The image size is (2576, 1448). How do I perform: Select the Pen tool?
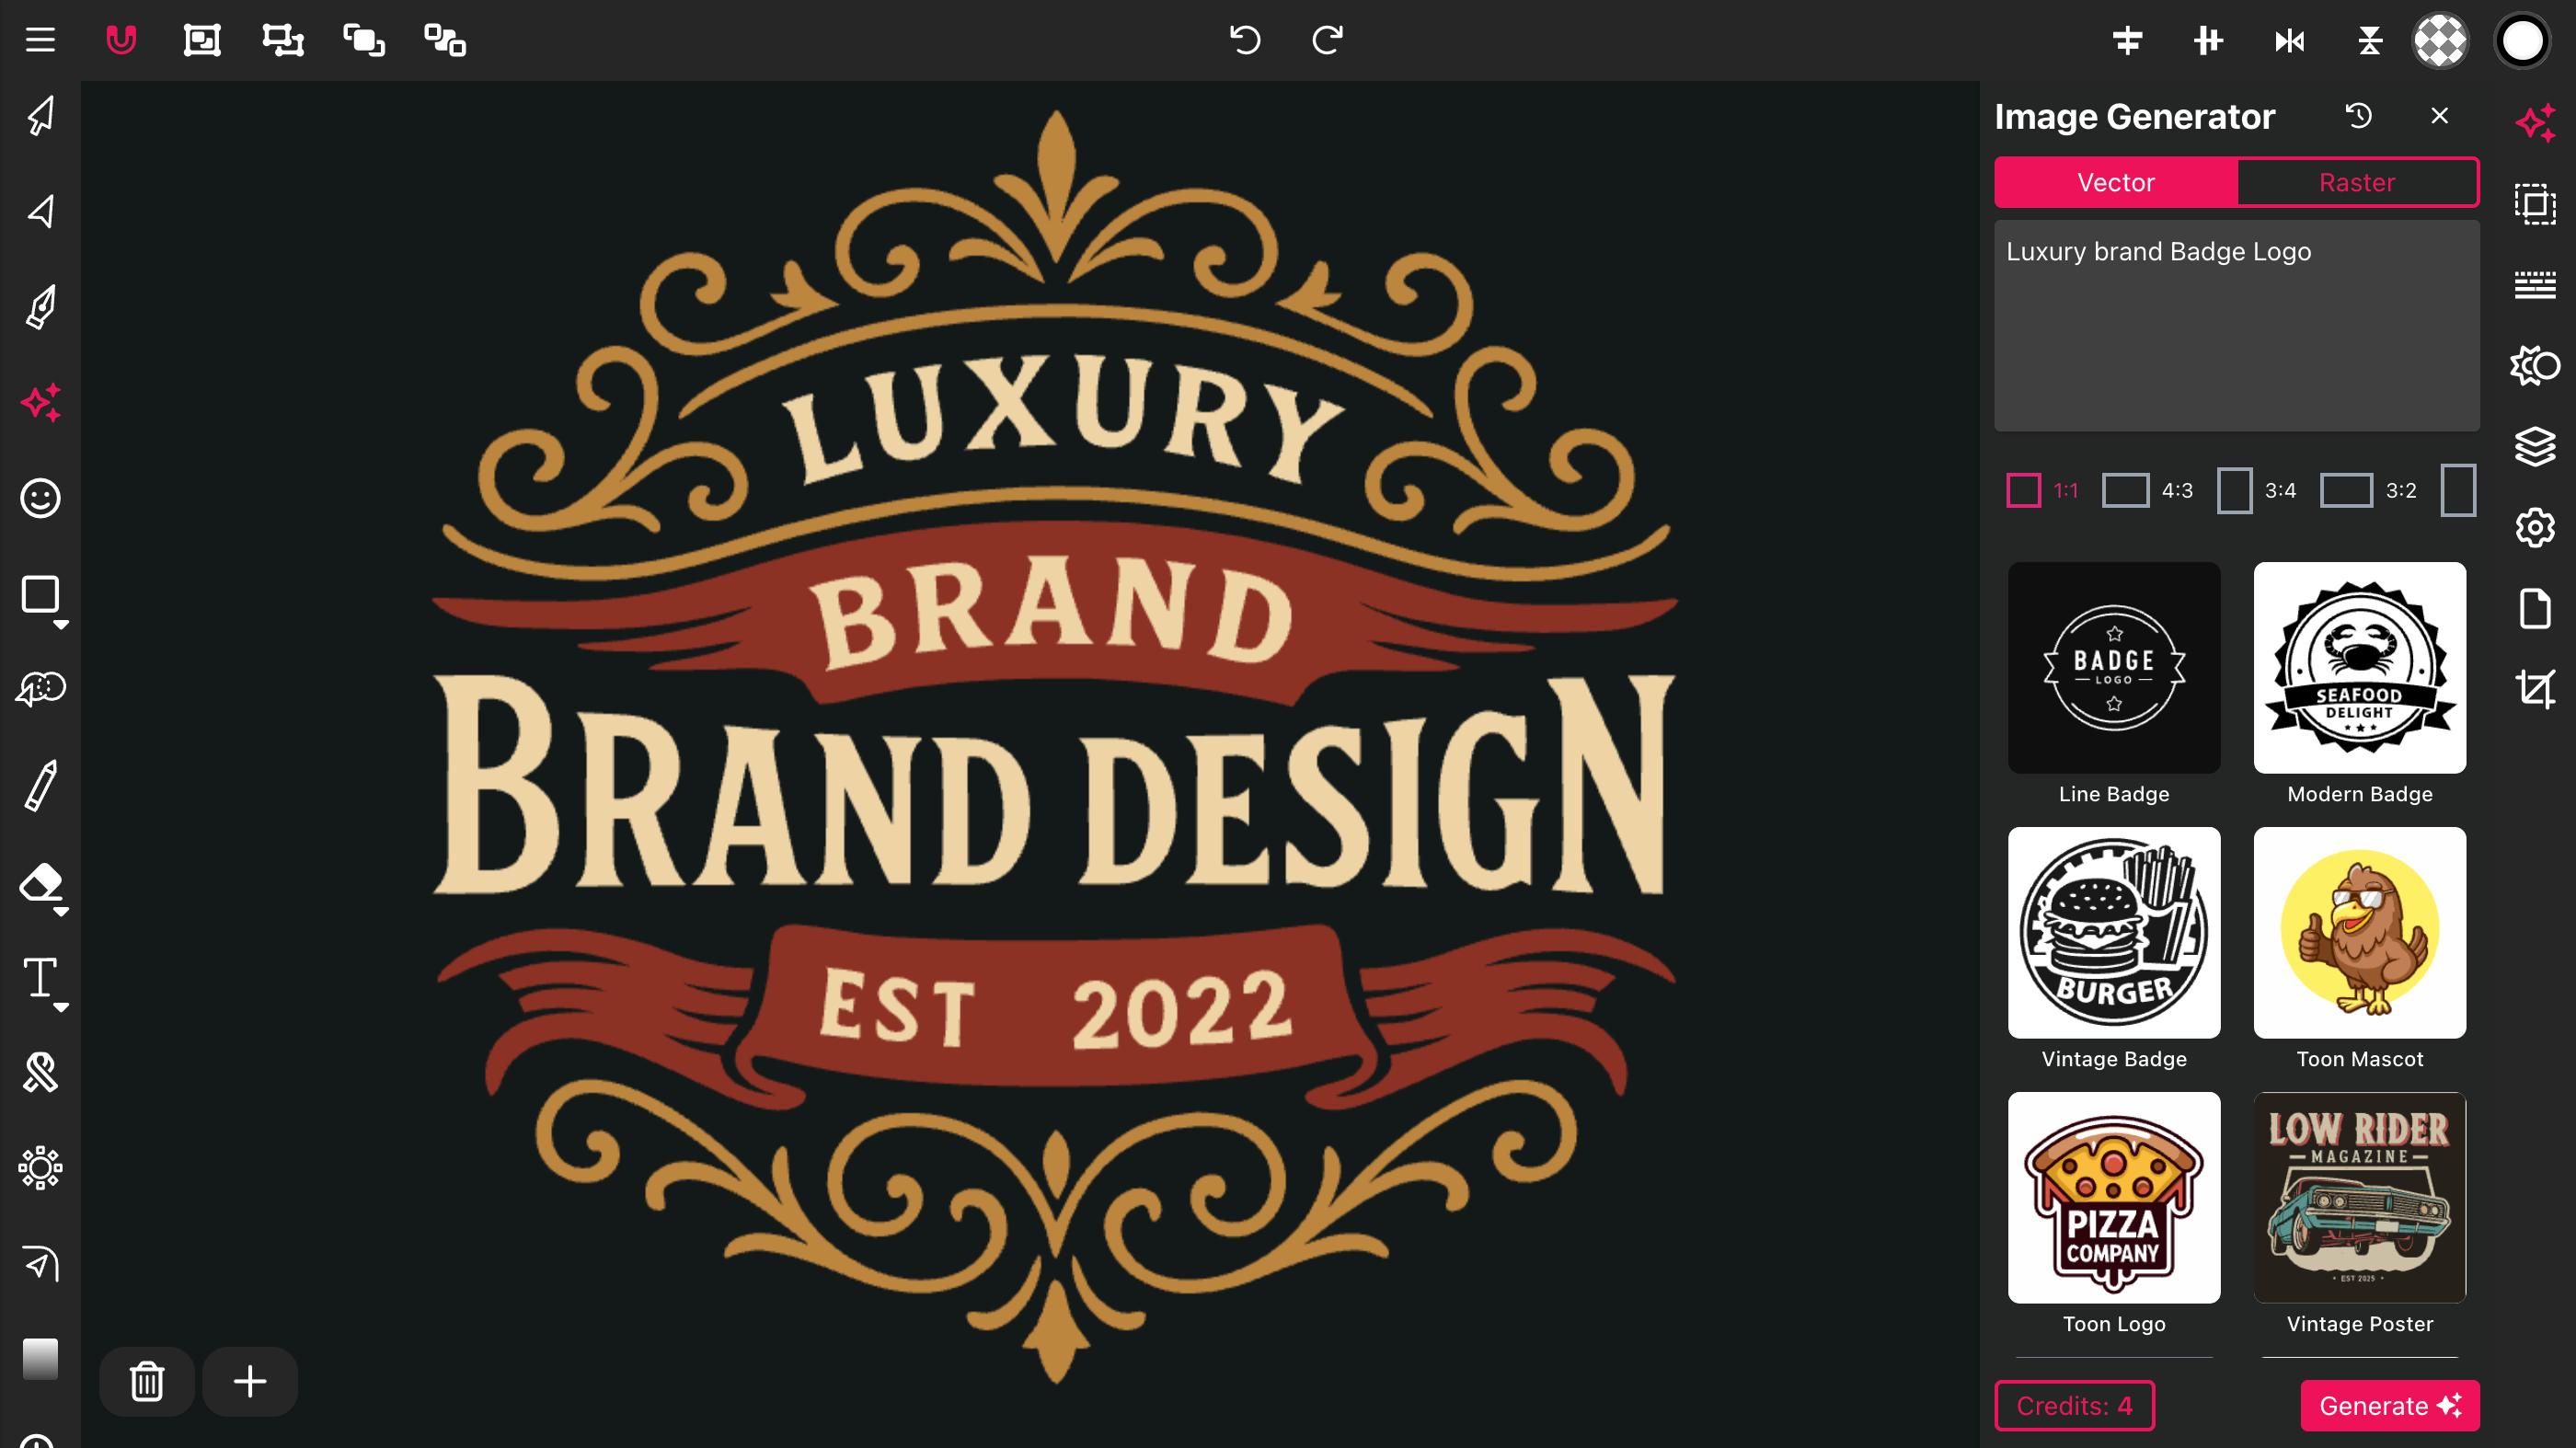(x=41, y=307)
